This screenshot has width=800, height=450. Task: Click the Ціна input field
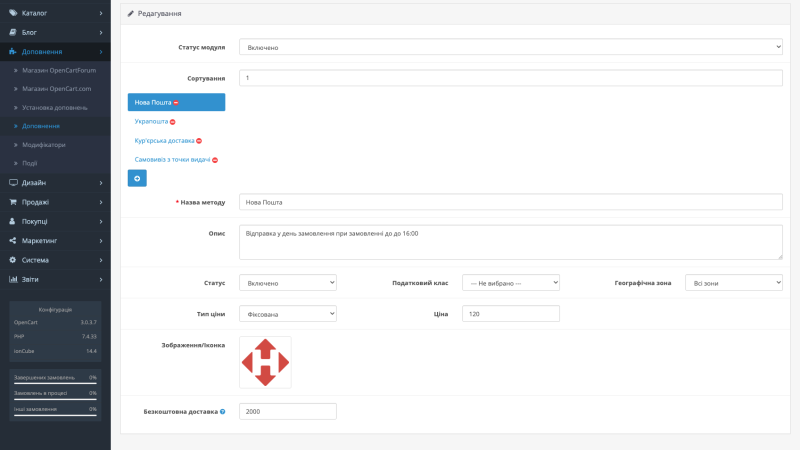pyautogui.click(x=511, y=314)
